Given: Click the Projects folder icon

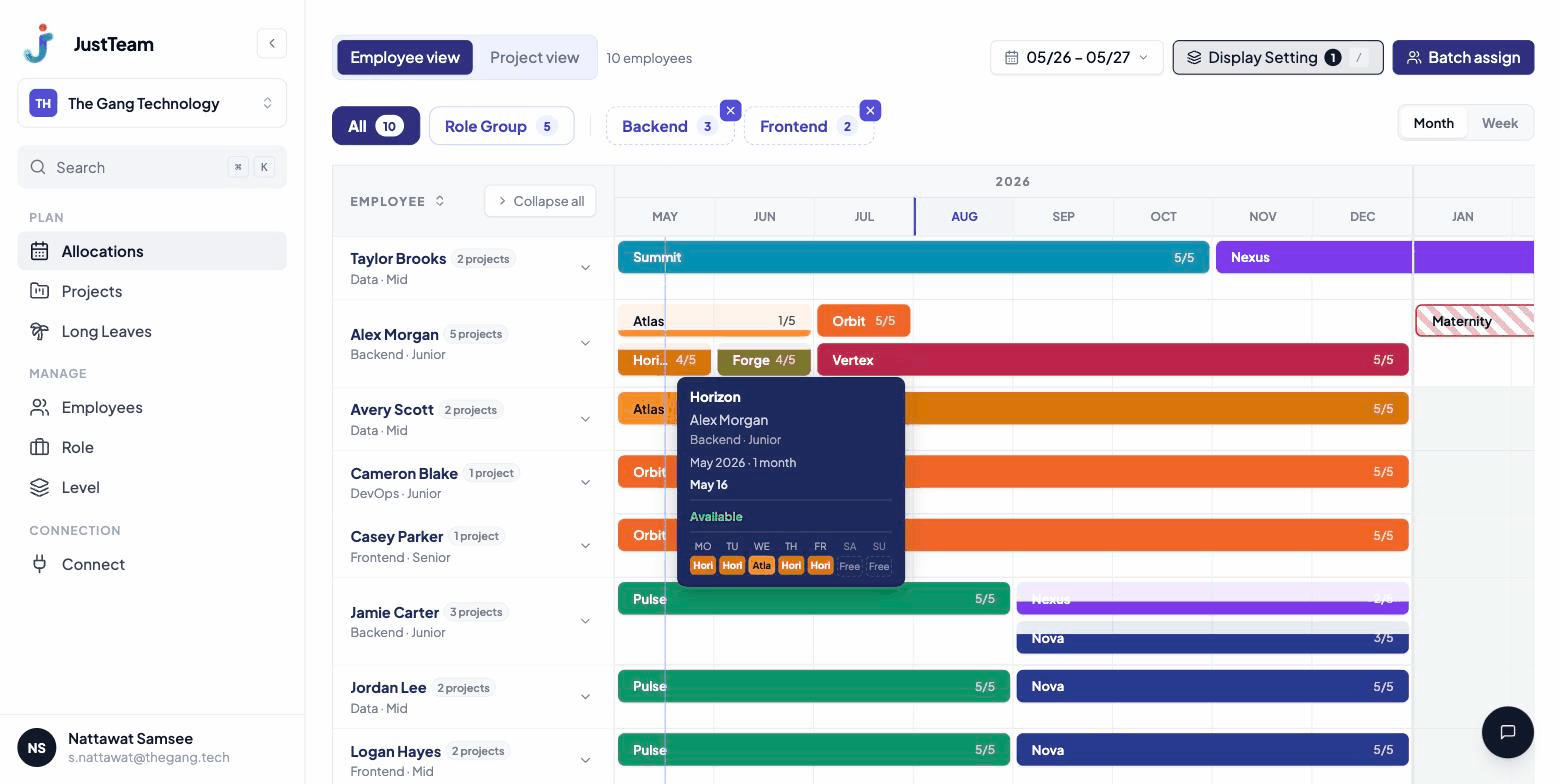Looking at the screenshot, I should point(39,291).
